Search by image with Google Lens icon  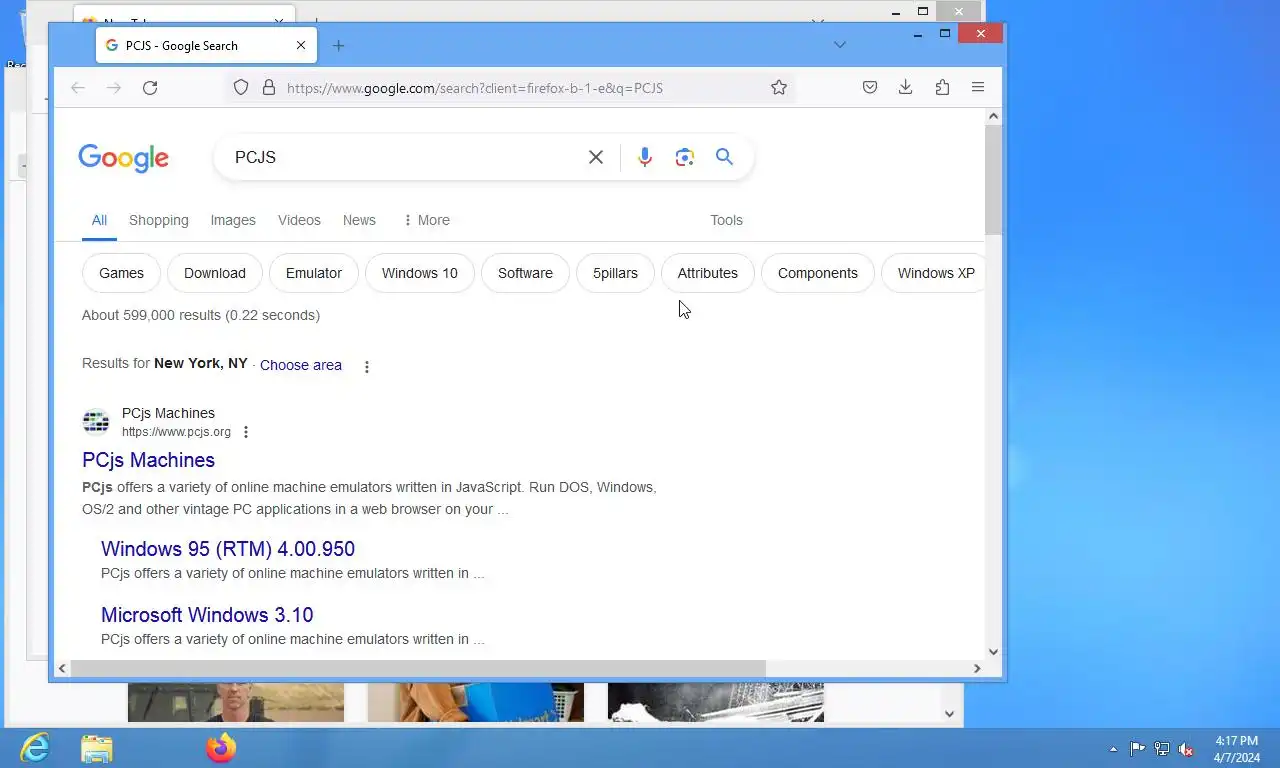pos(684,157)
